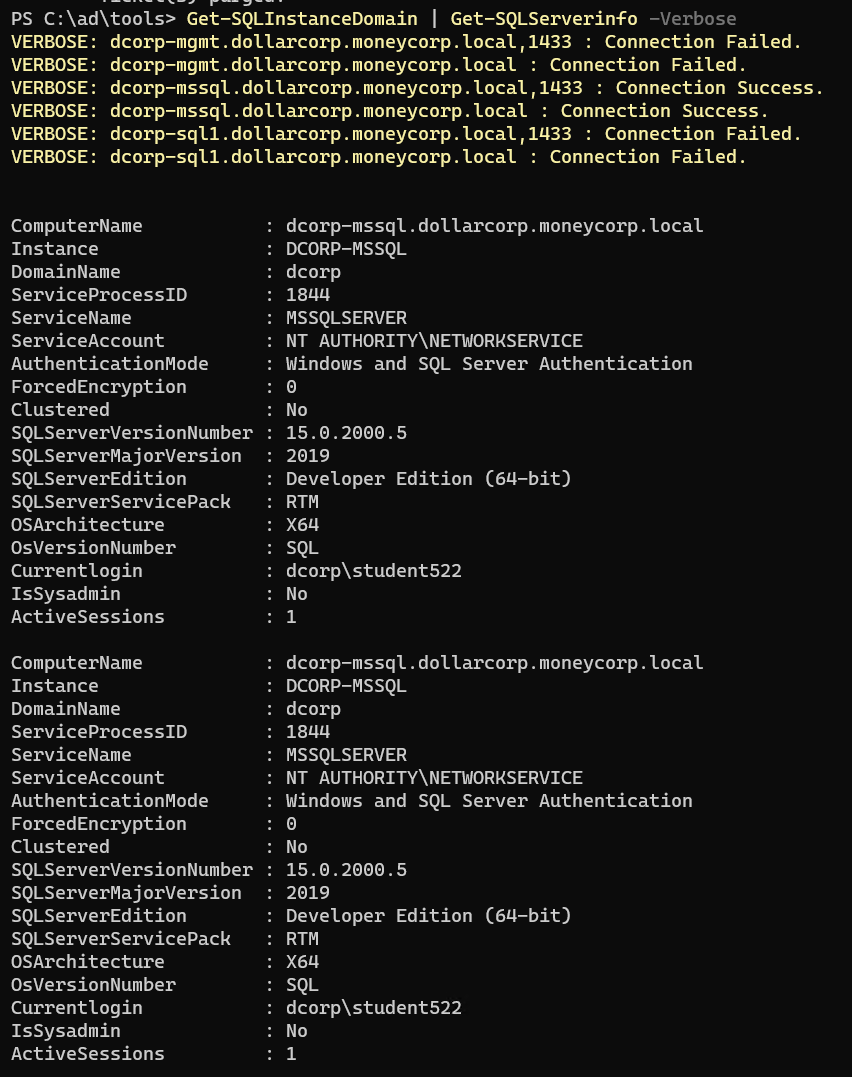Click first IsSysadmin No value
Viewport: 852px width, 1077px height.
pyautogui.click(x=297, y=594)
